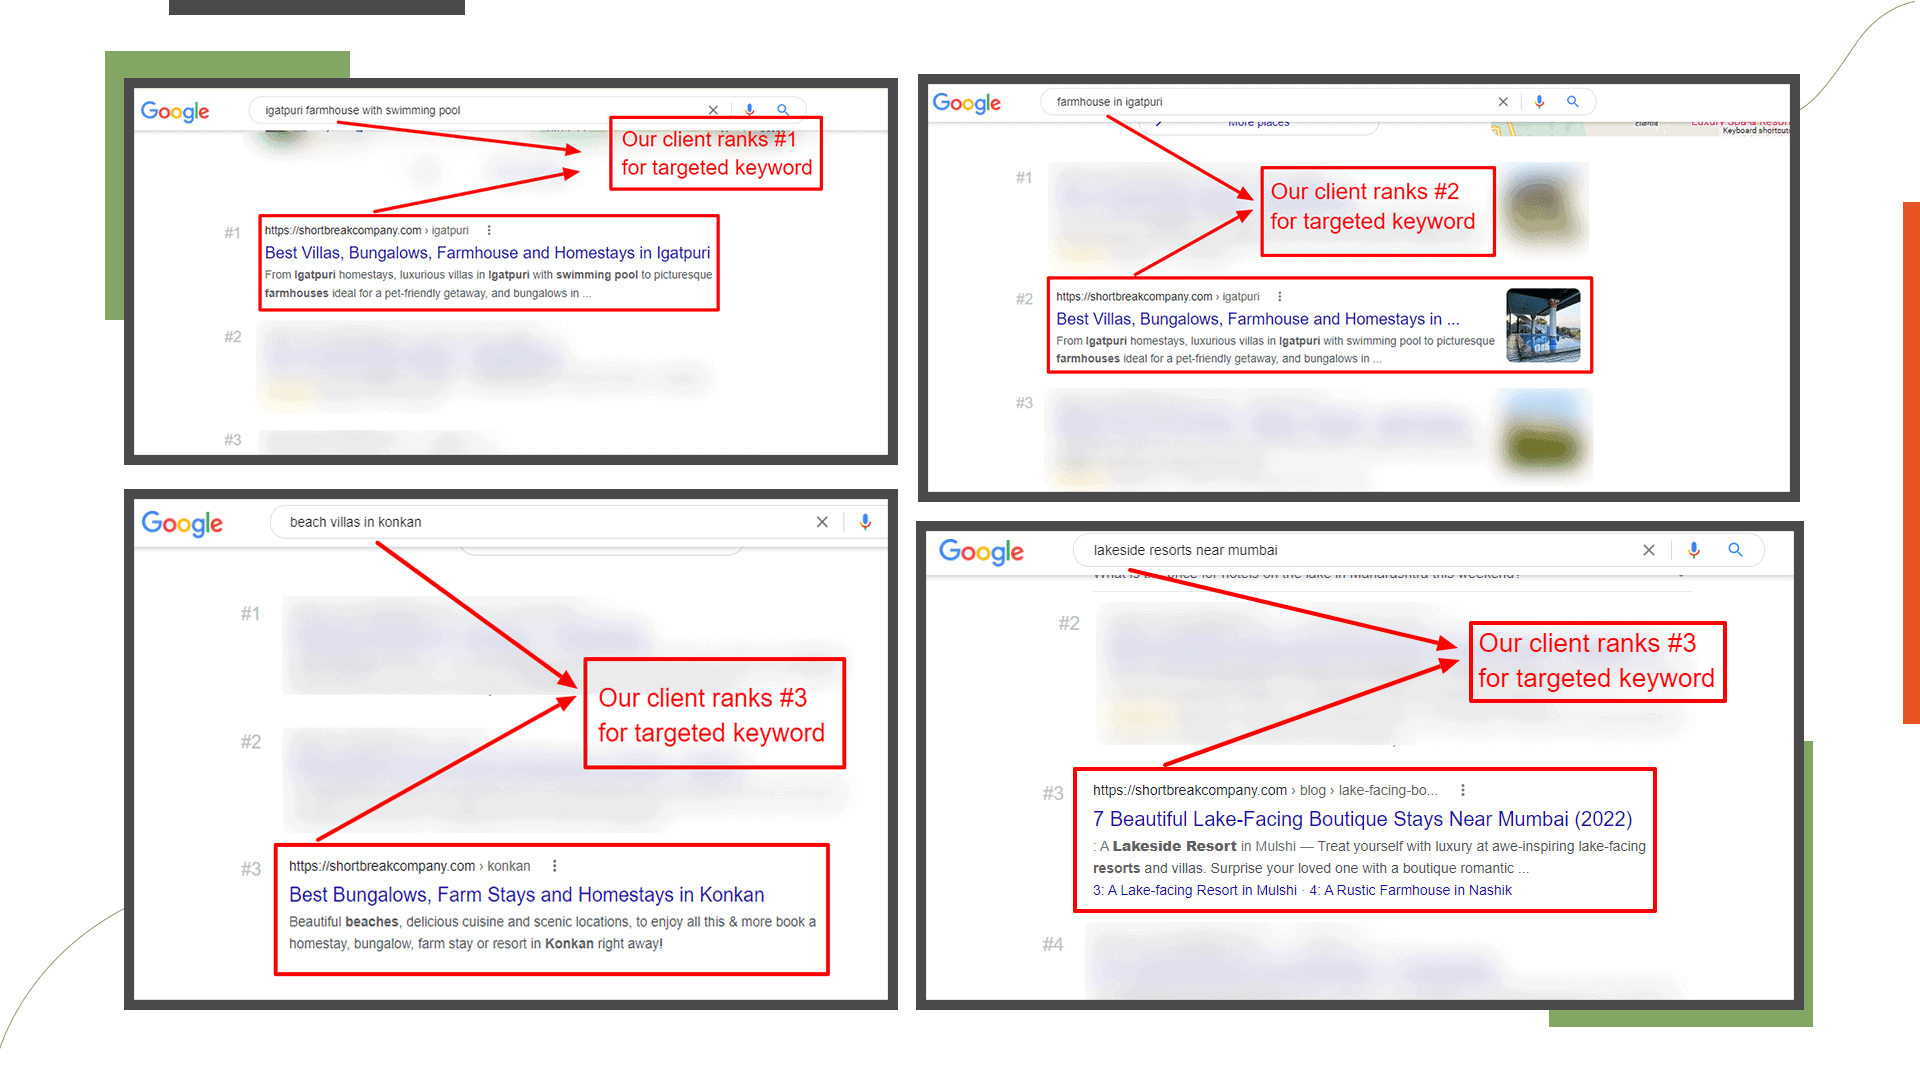Open three-dot menu of result ranked #2 for farmhouse in igatpuri

(x=1279, y=297)
